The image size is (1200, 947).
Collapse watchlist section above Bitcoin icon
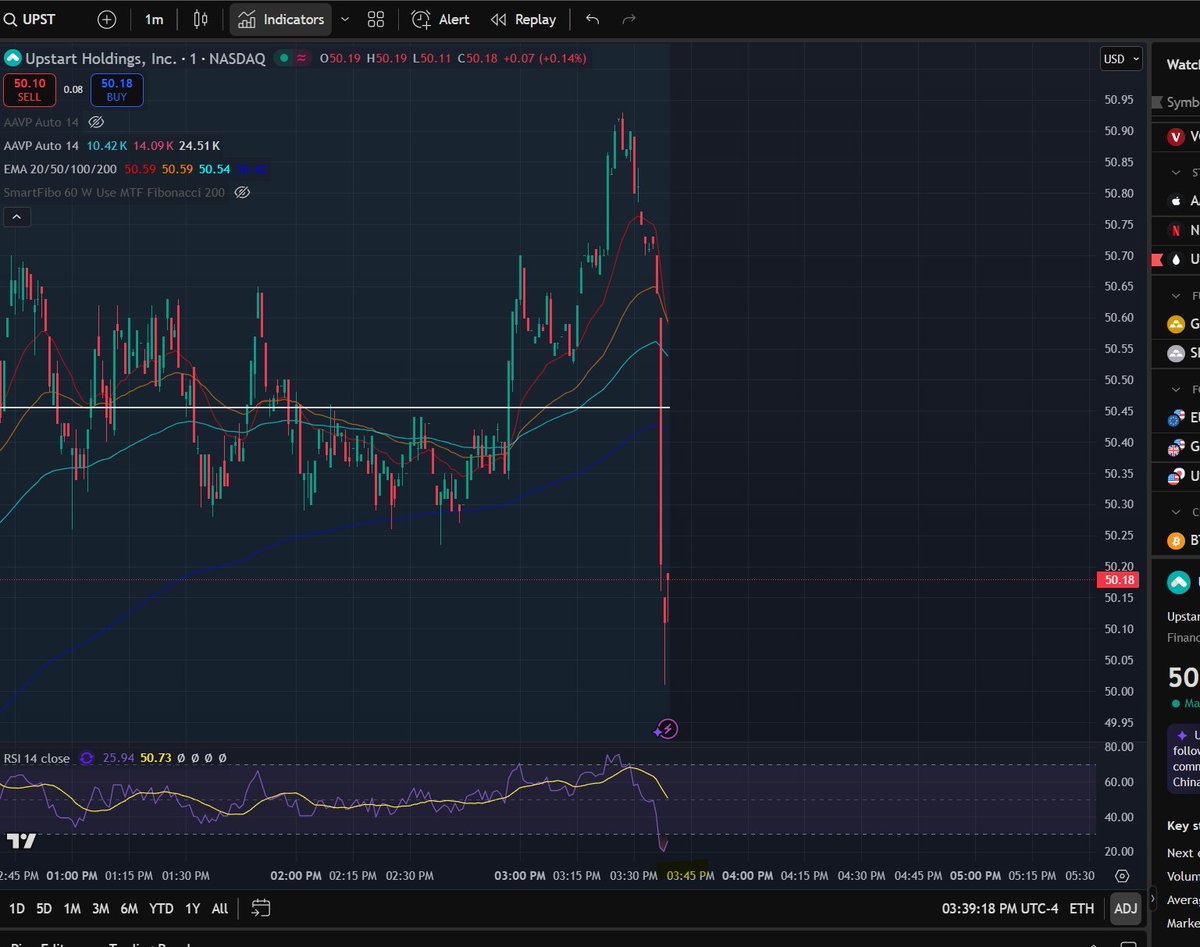click(1176, 512)
